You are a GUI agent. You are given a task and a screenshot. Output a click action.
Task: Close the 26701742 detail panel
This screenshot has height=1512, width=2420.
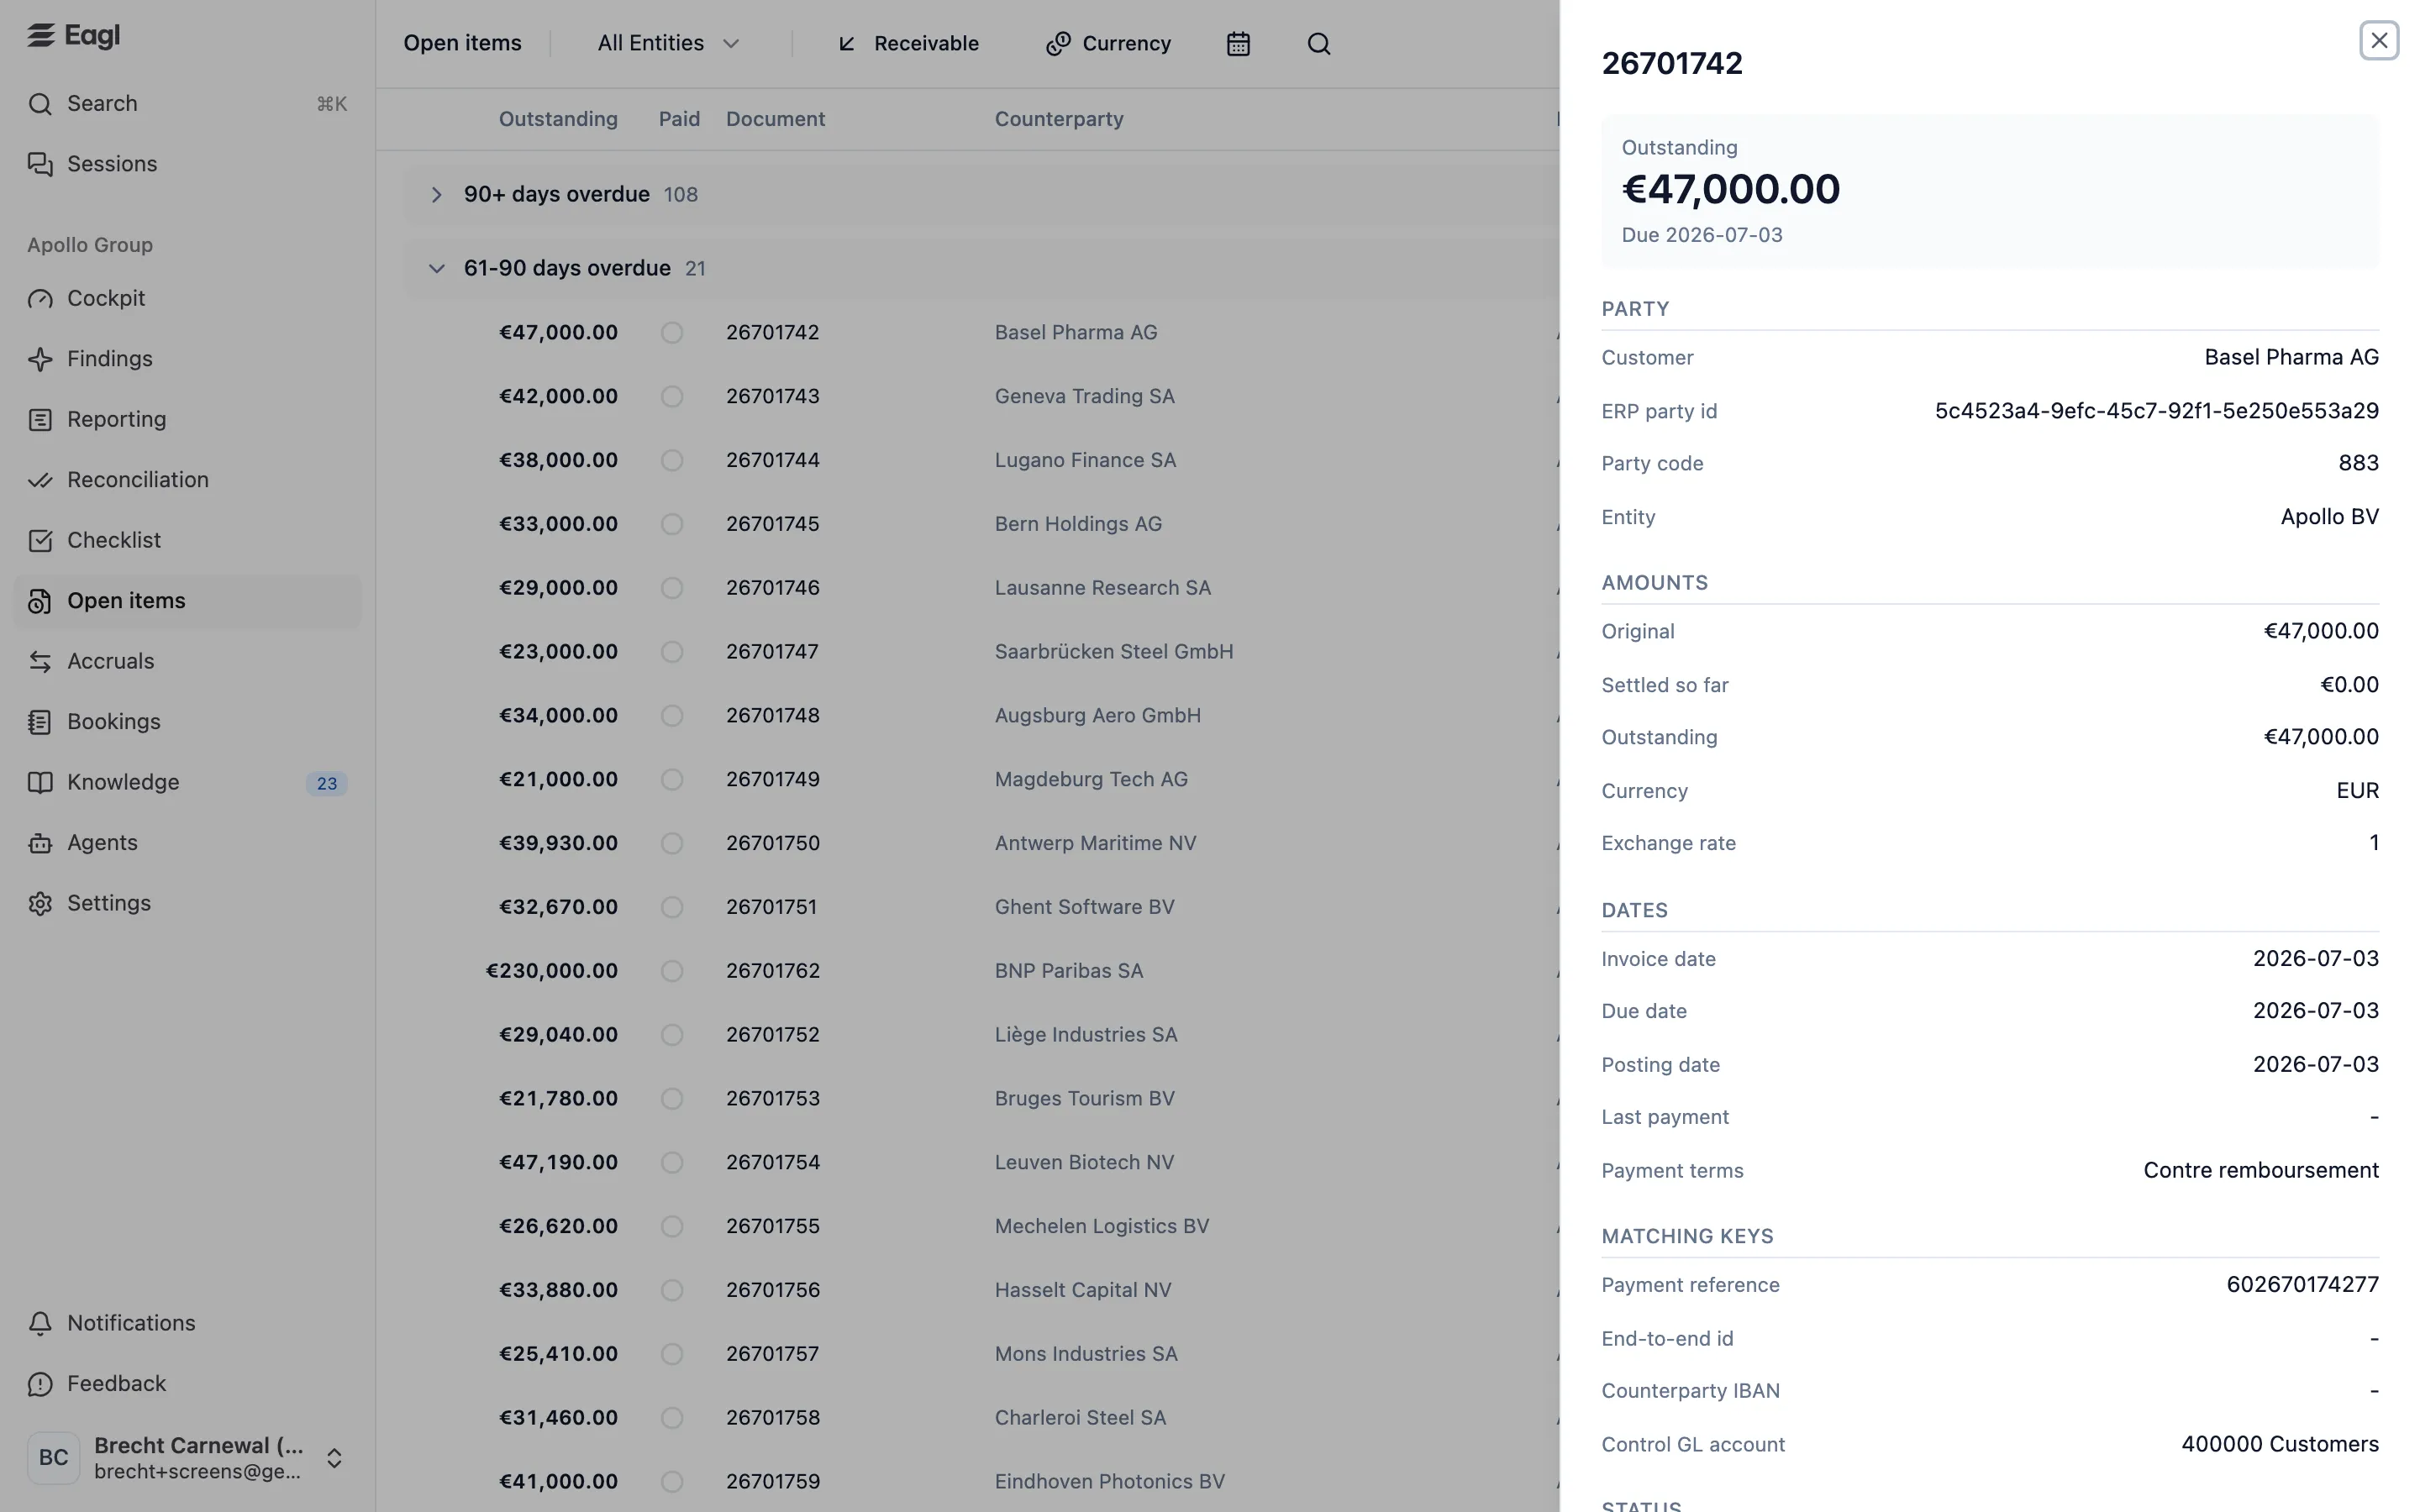(2379, 41)
